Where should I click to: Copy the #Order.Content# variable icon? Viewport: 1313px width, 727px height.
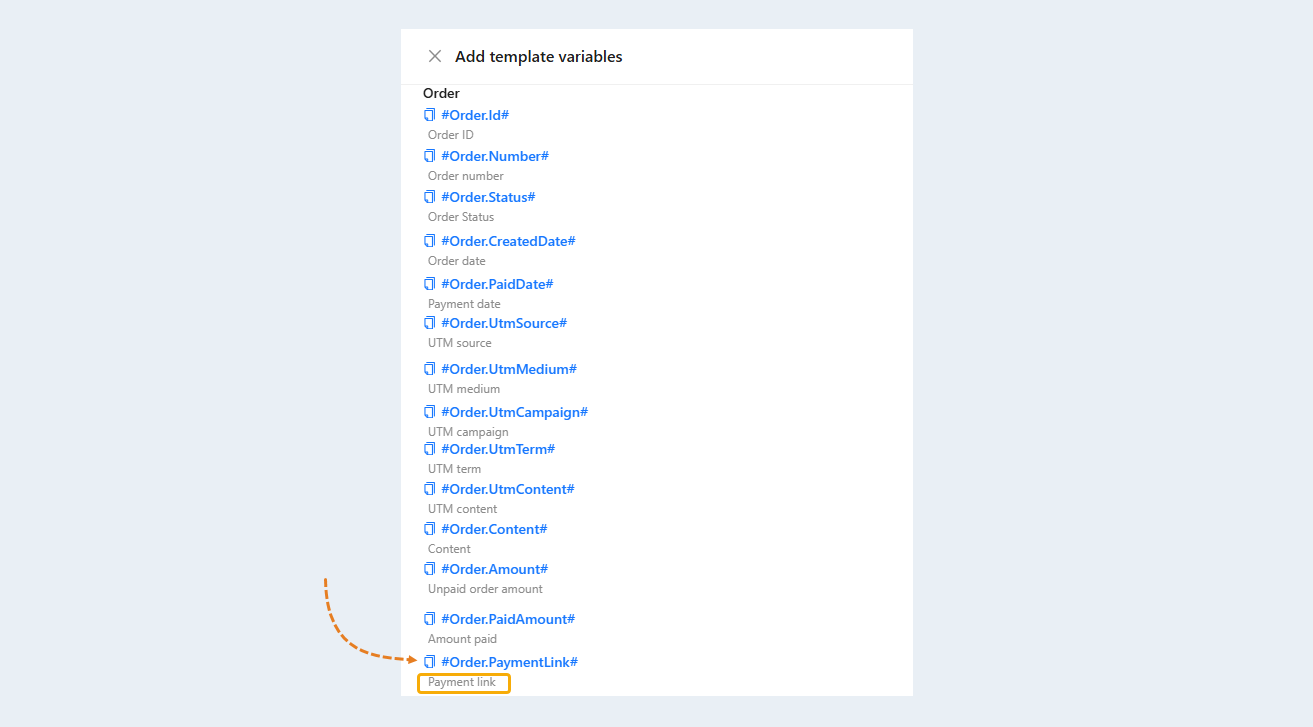430,529
